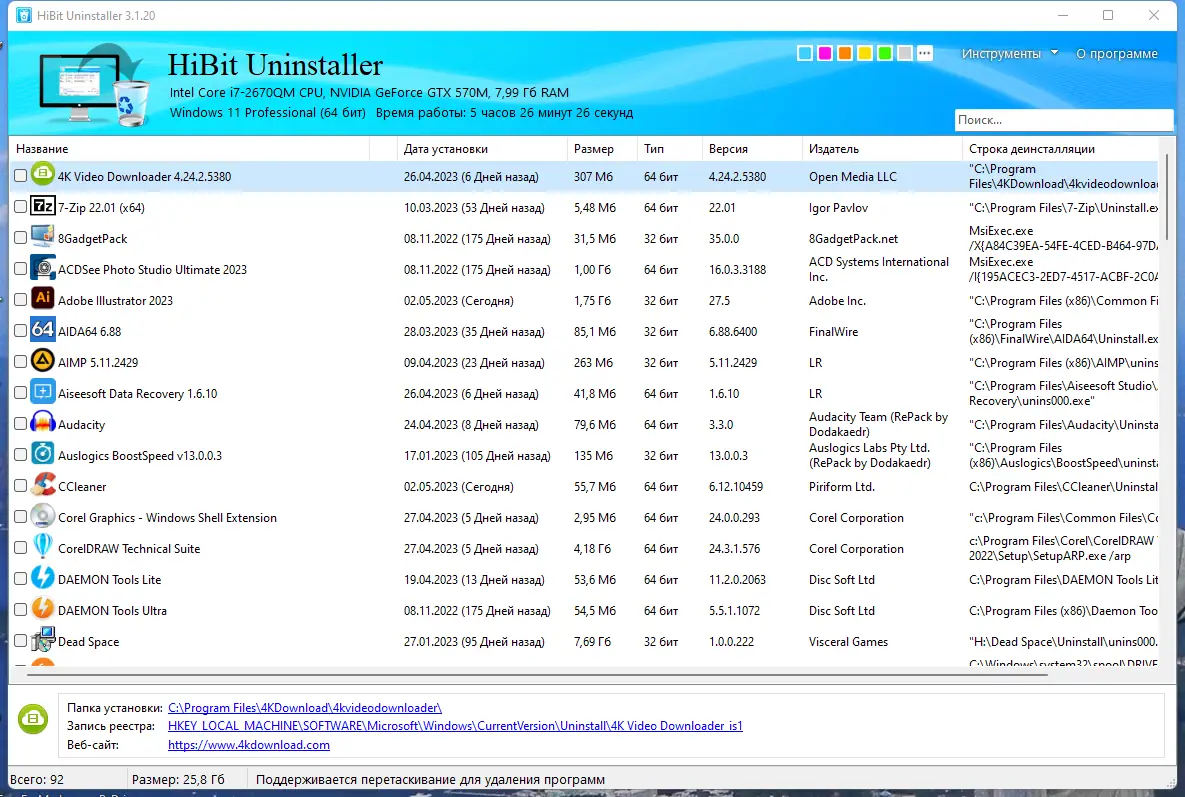Click the 4K Video Downloader app icon in list
The image size is (1185, 797).
(x=43, y=175)
